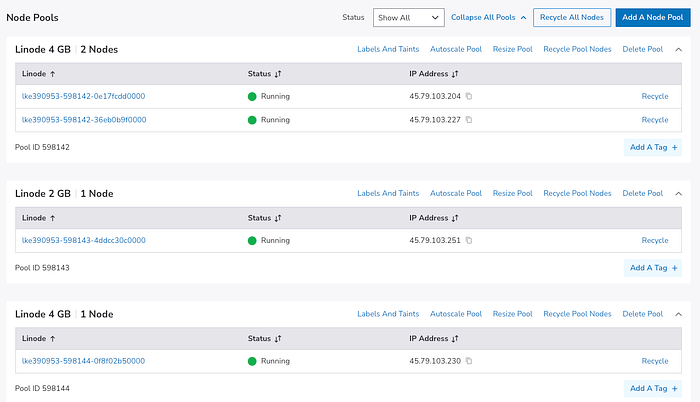Collapse the last Linode 4 GB pool
Viewport: 700px width, 402px height.
click(x=678, y=314)
